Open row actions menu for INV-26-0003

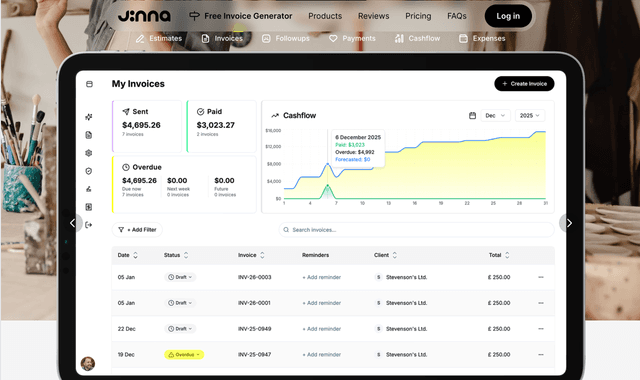(541, 277)
